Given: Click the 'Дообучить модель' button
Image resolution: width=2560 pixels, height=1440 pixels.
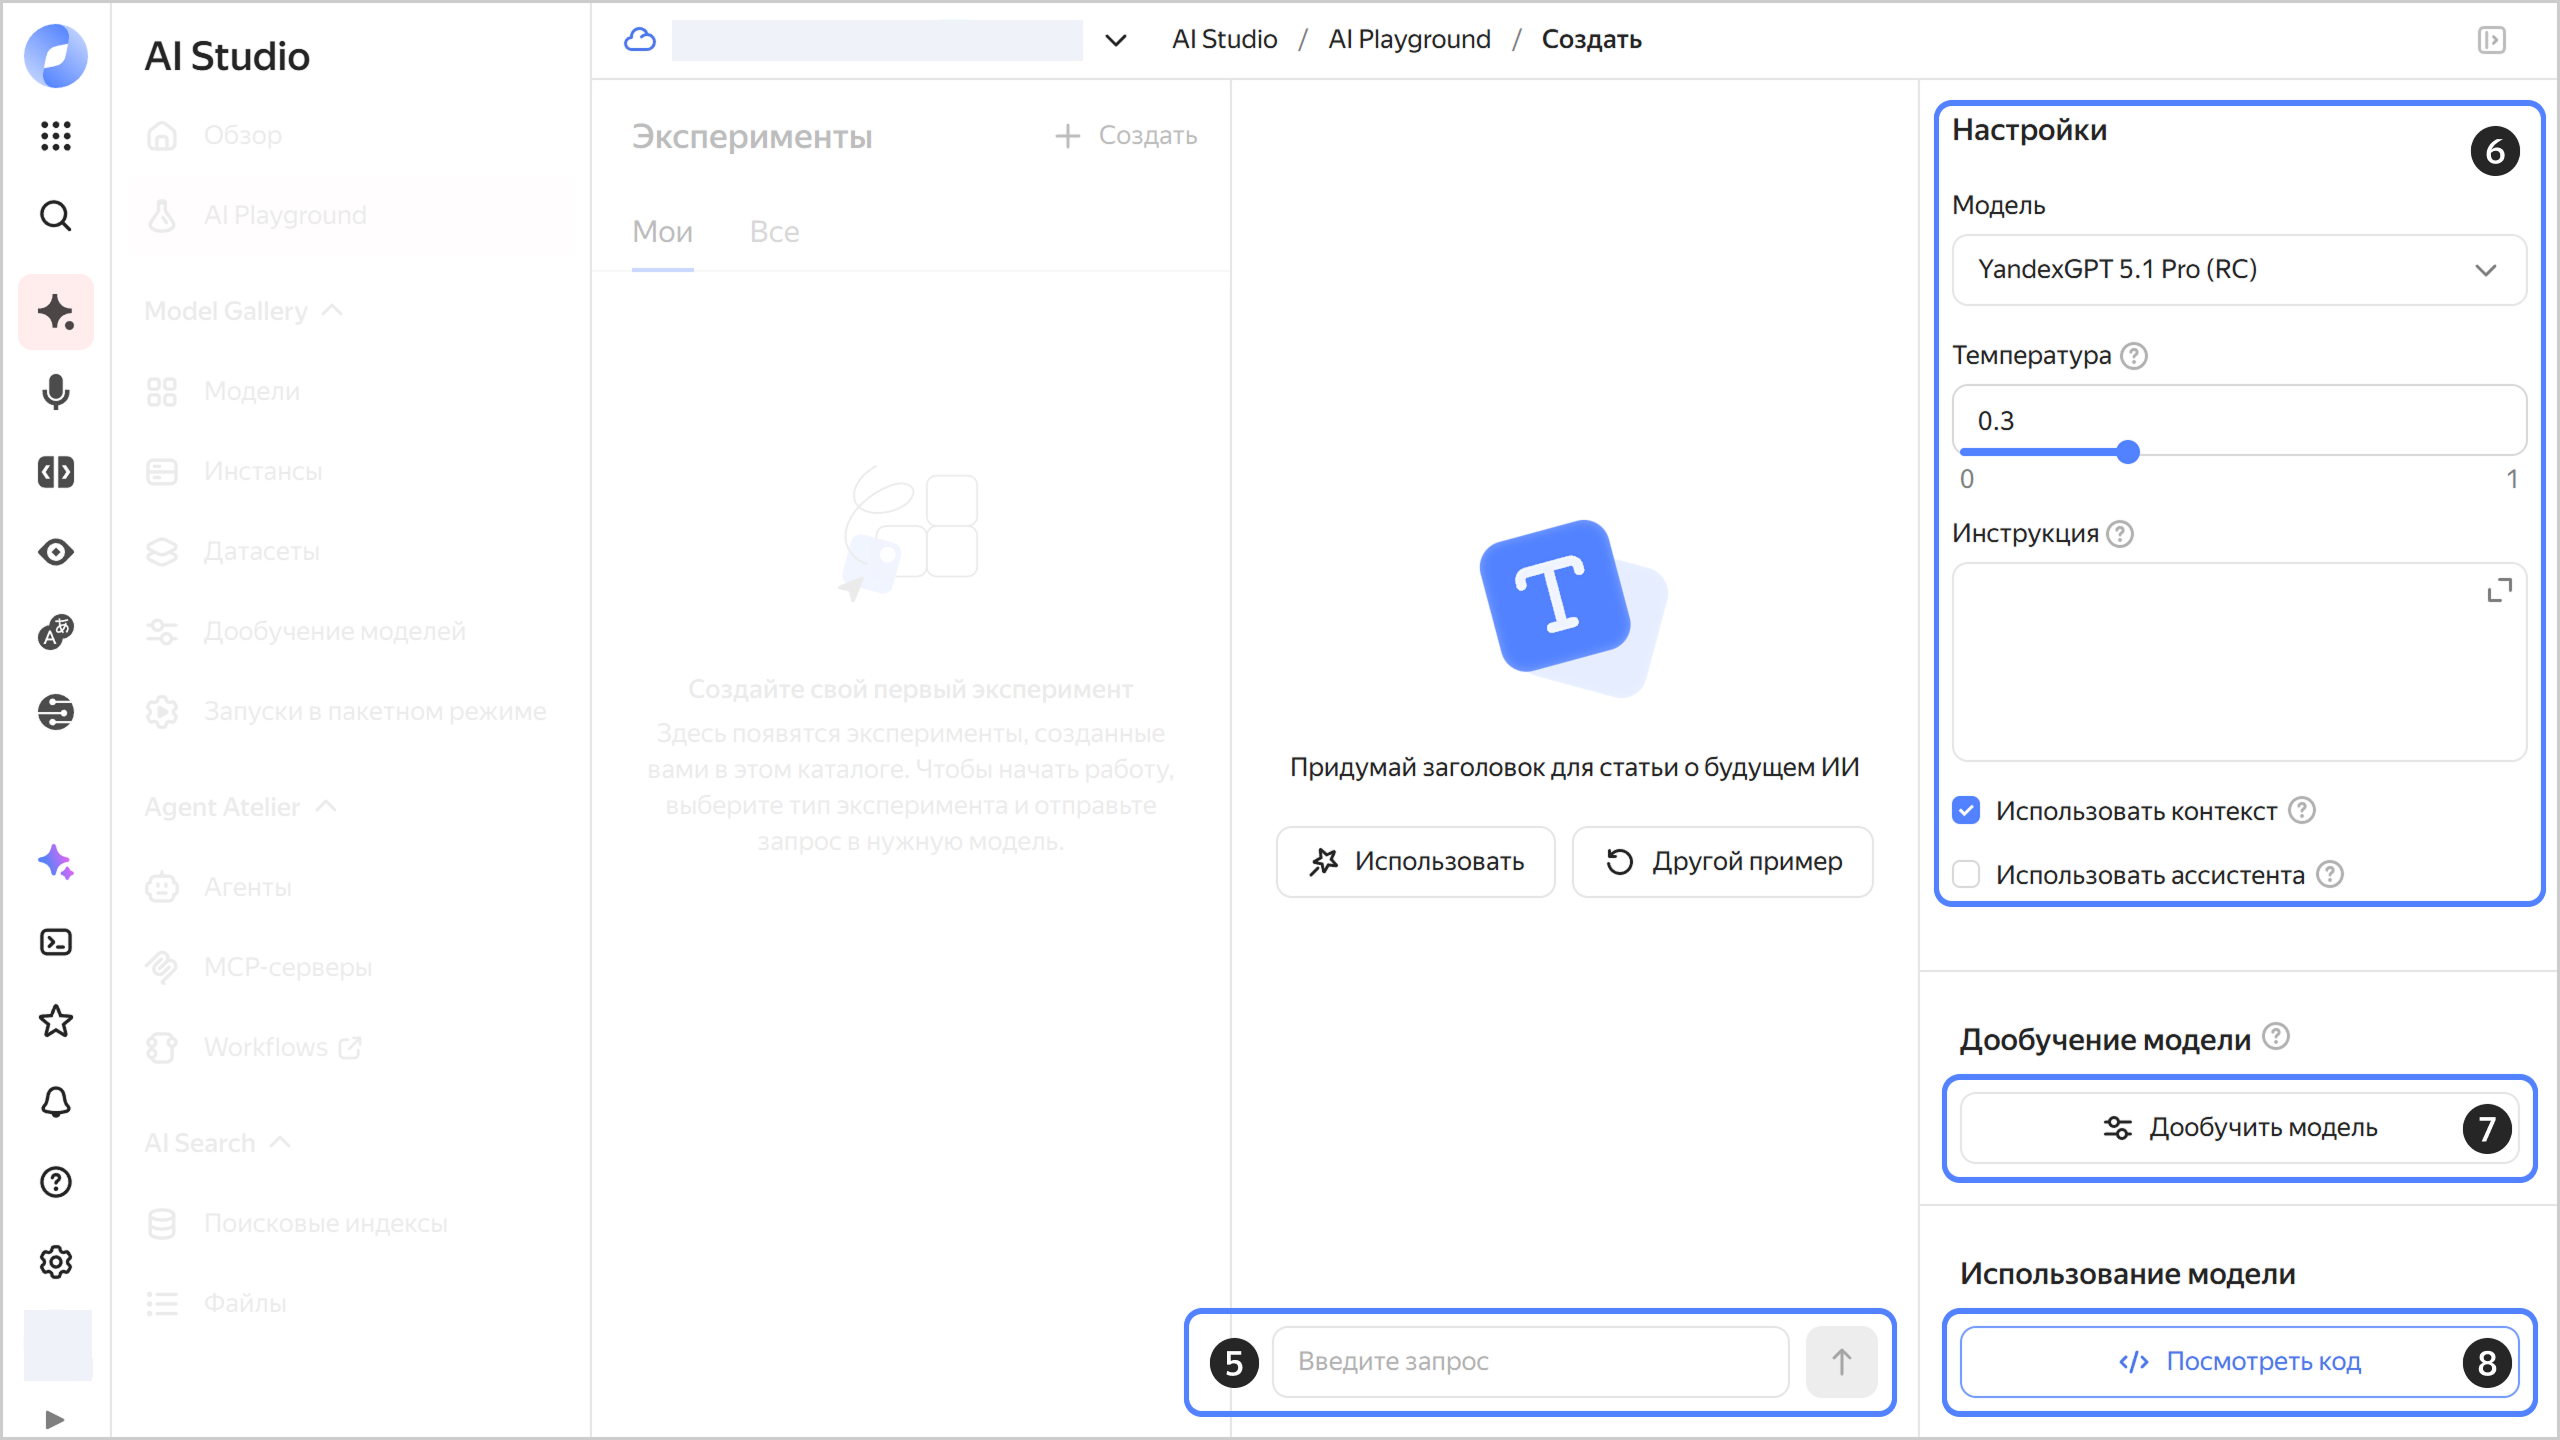Looking at the screenshot, I should [2238, 1128].
